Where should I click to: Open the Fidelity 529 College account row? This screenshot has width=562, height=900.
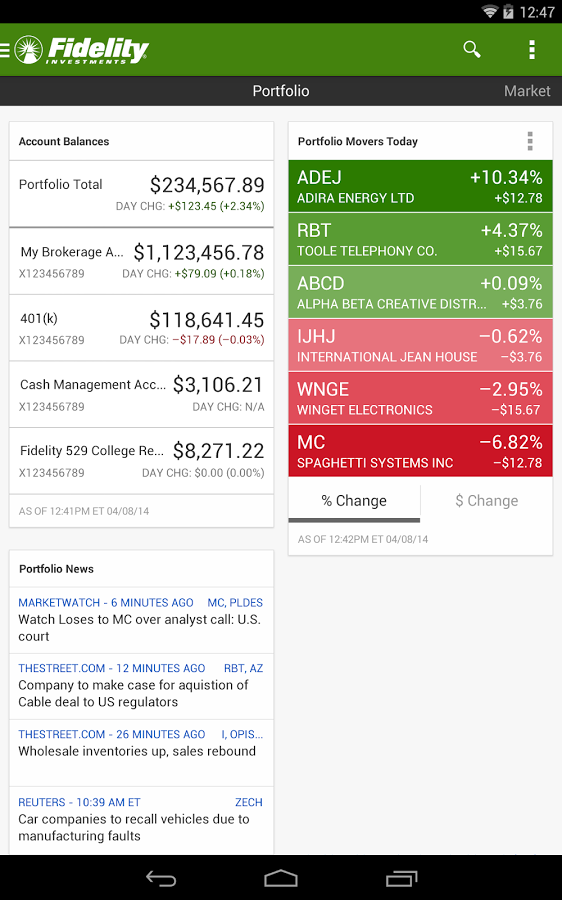(x=141, y=461)
